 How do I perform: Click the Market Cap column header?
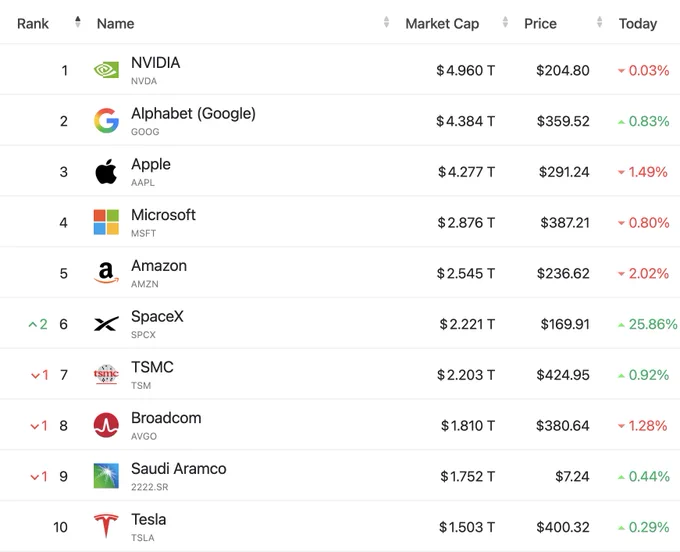[442, 23]
